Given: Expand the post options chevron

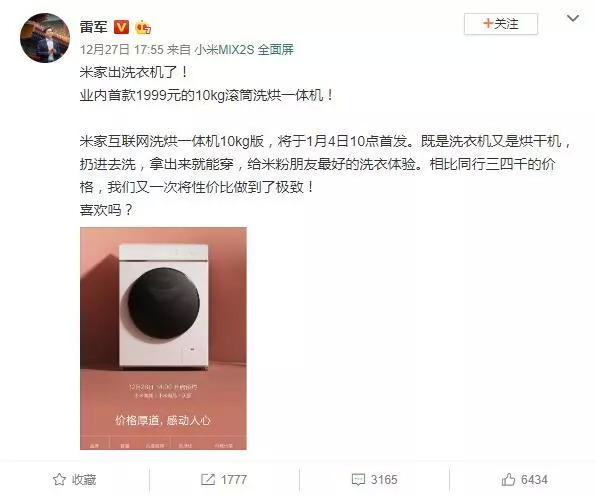Looking at the screenshot, I should point(572,18).
